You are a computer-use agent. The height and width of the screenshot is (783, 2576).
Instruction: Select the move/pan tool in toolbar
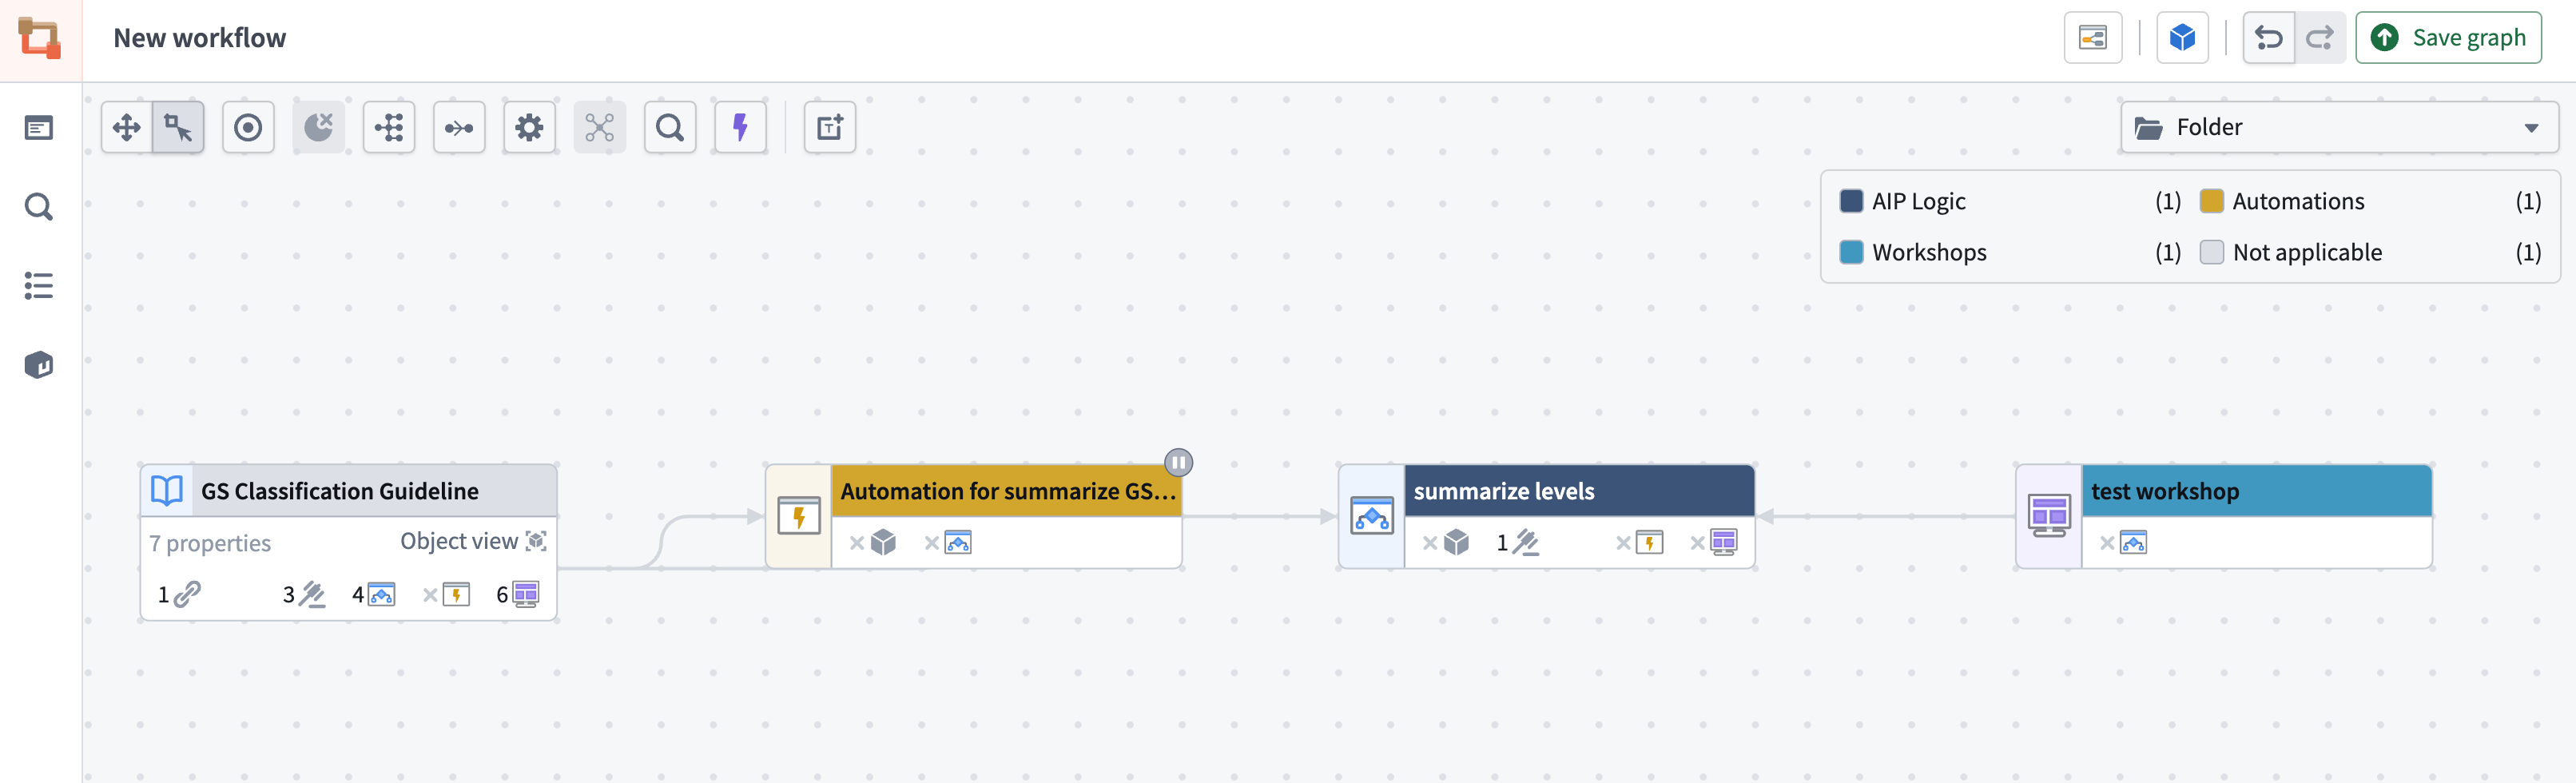pos(126,127)
